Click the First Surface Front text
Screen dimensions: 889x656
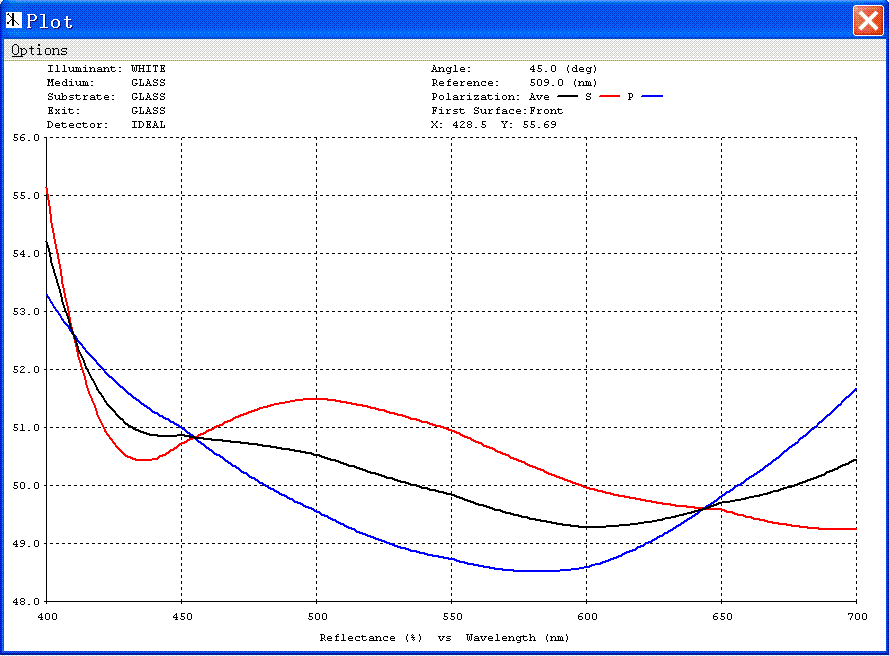(x=497, y=111)
